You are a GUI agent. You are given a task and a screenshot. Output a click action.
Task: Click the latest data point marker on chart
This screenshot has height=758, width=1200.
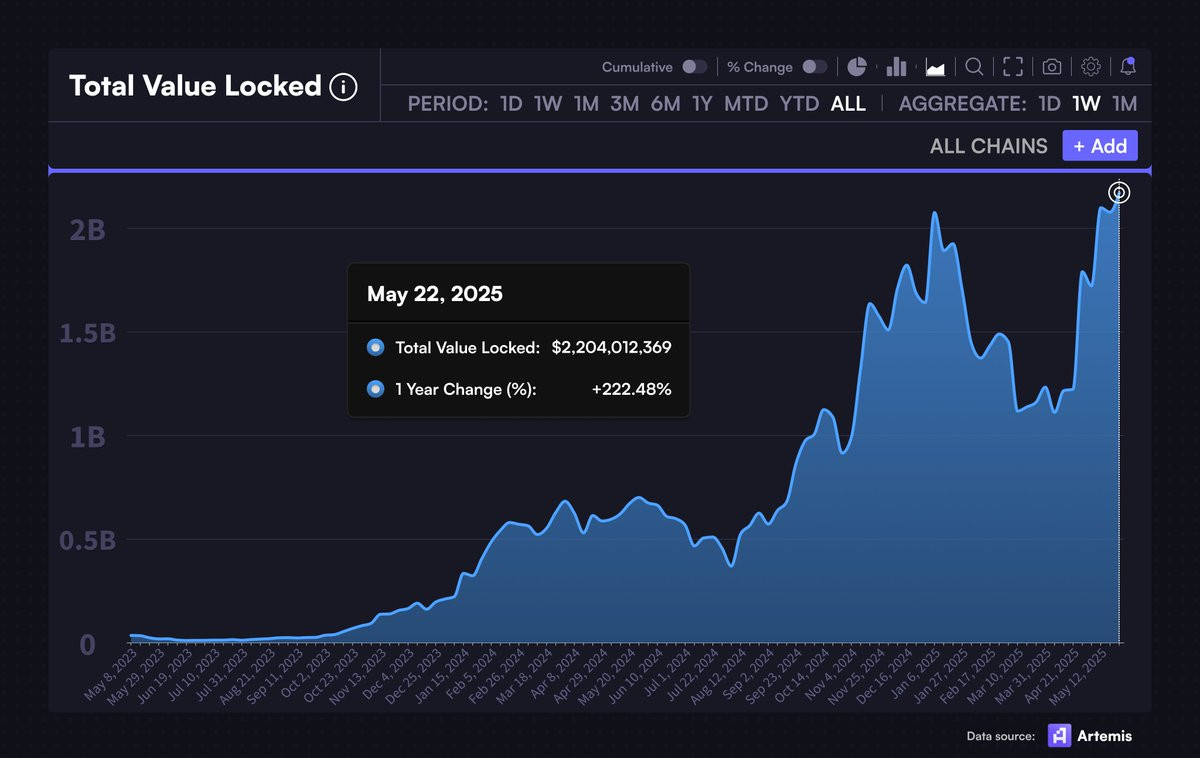click(x=1119, y=193)
